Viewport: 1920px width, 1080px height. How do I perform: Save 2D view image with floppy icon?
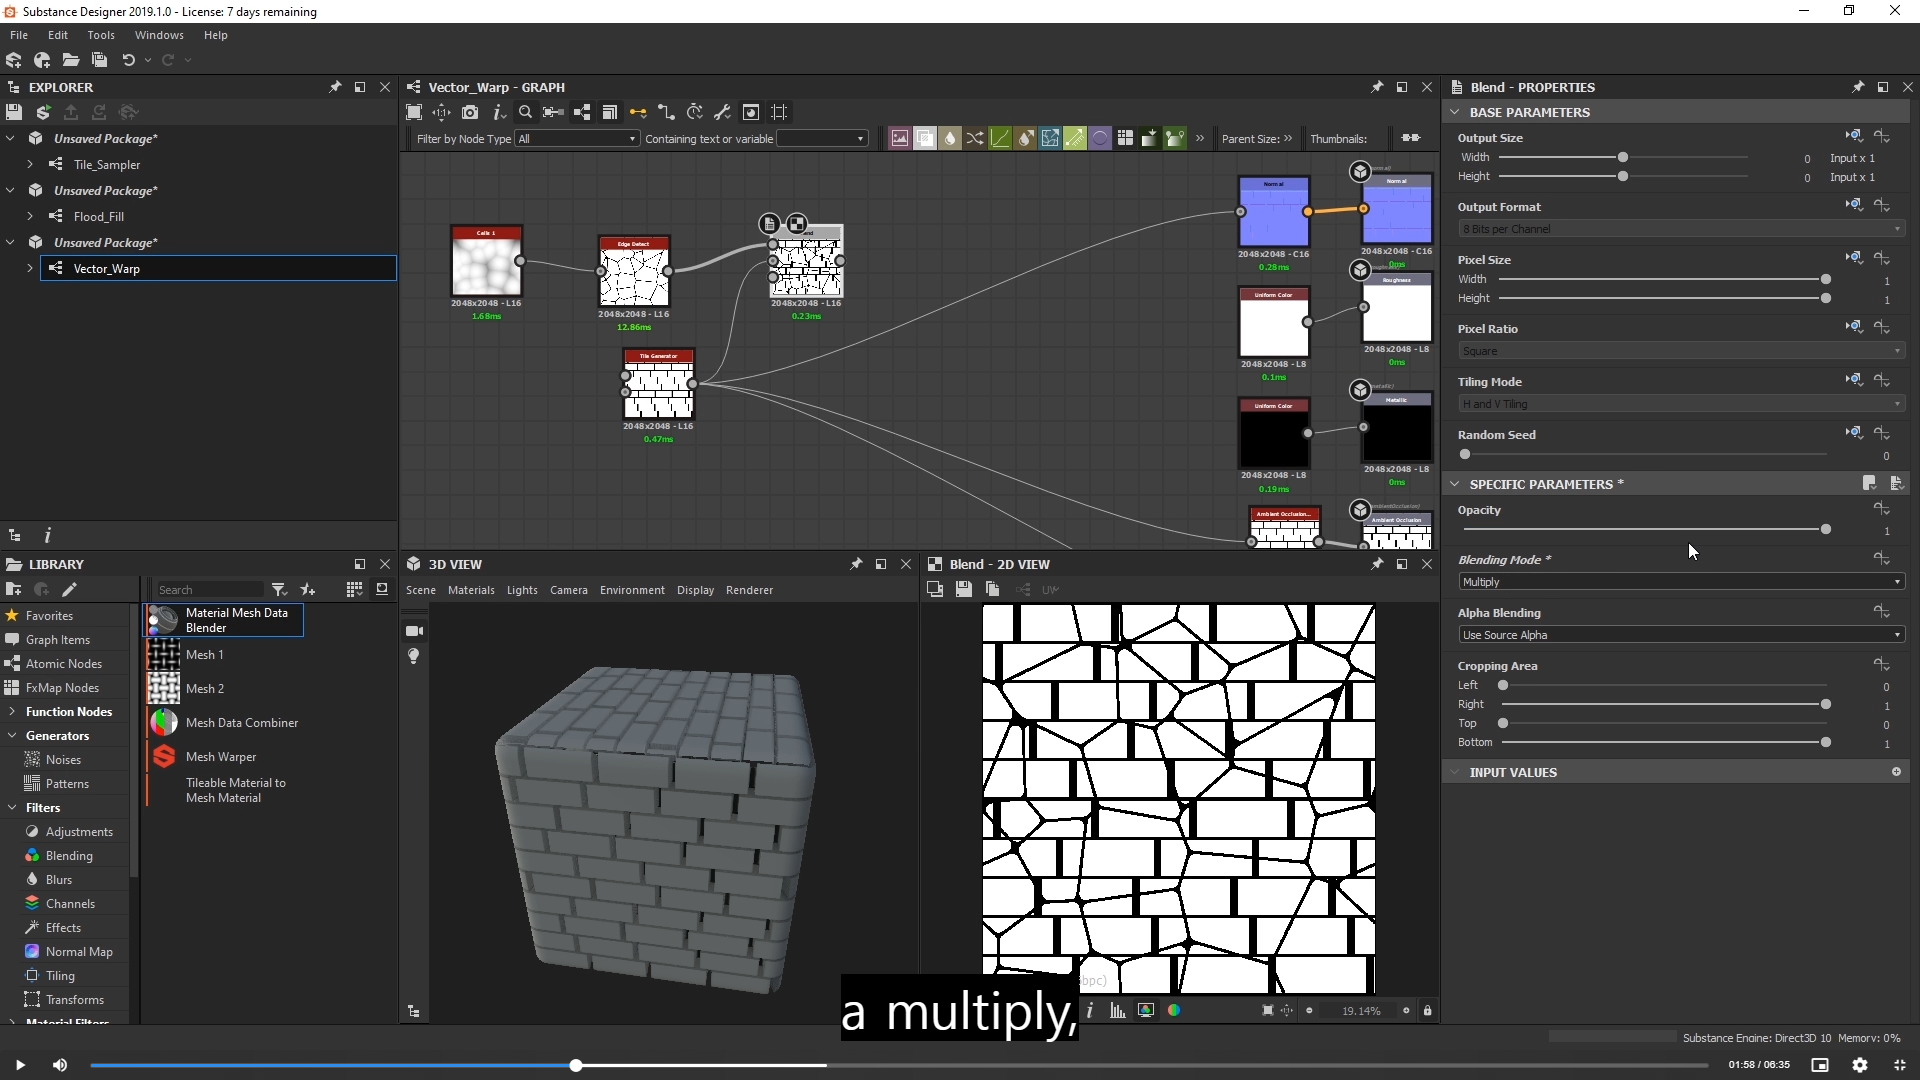click(963, 590)
